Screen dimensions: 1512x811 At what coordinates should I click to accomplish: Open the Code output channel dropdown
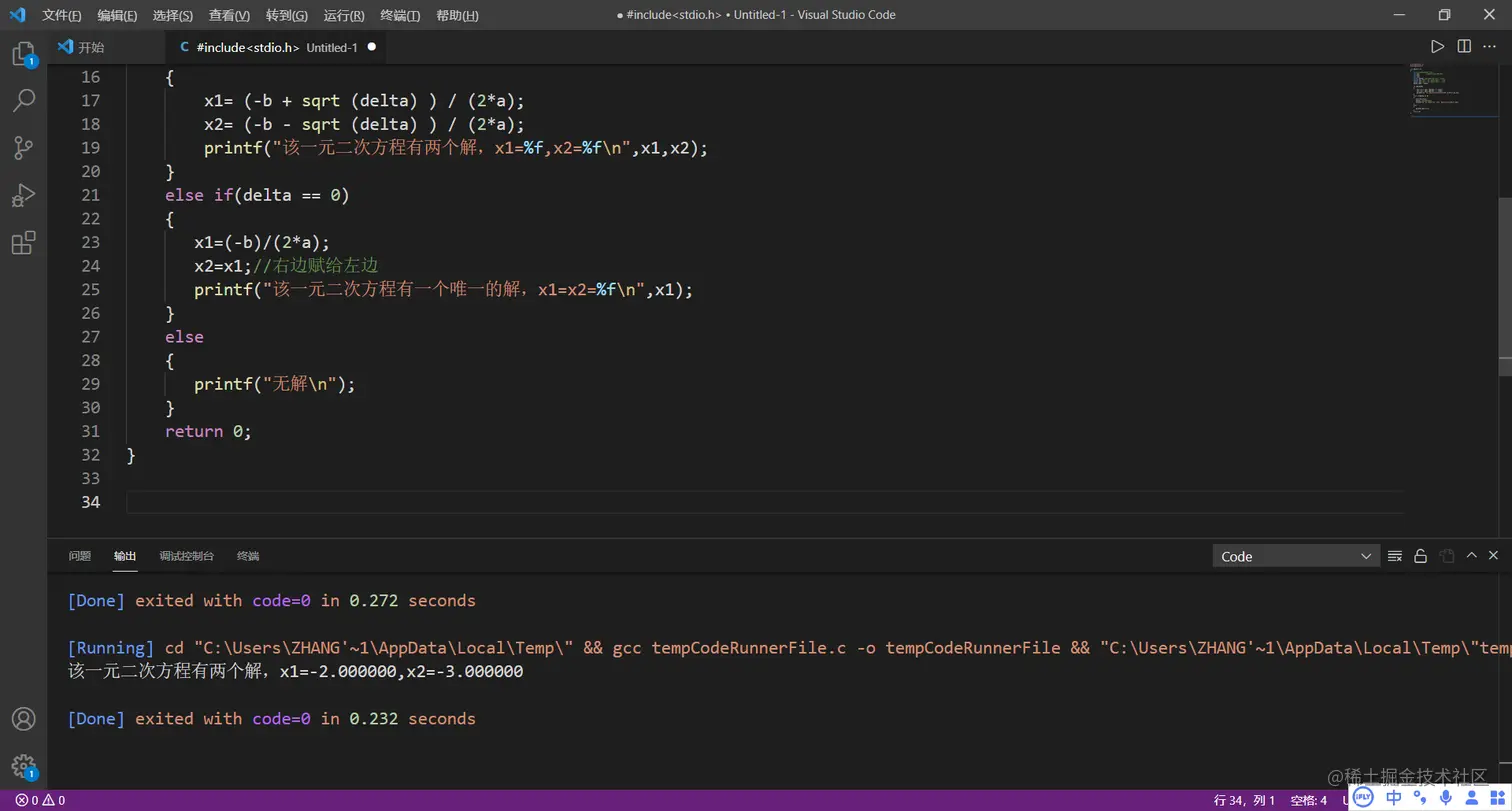click(x=1296, y=556)
